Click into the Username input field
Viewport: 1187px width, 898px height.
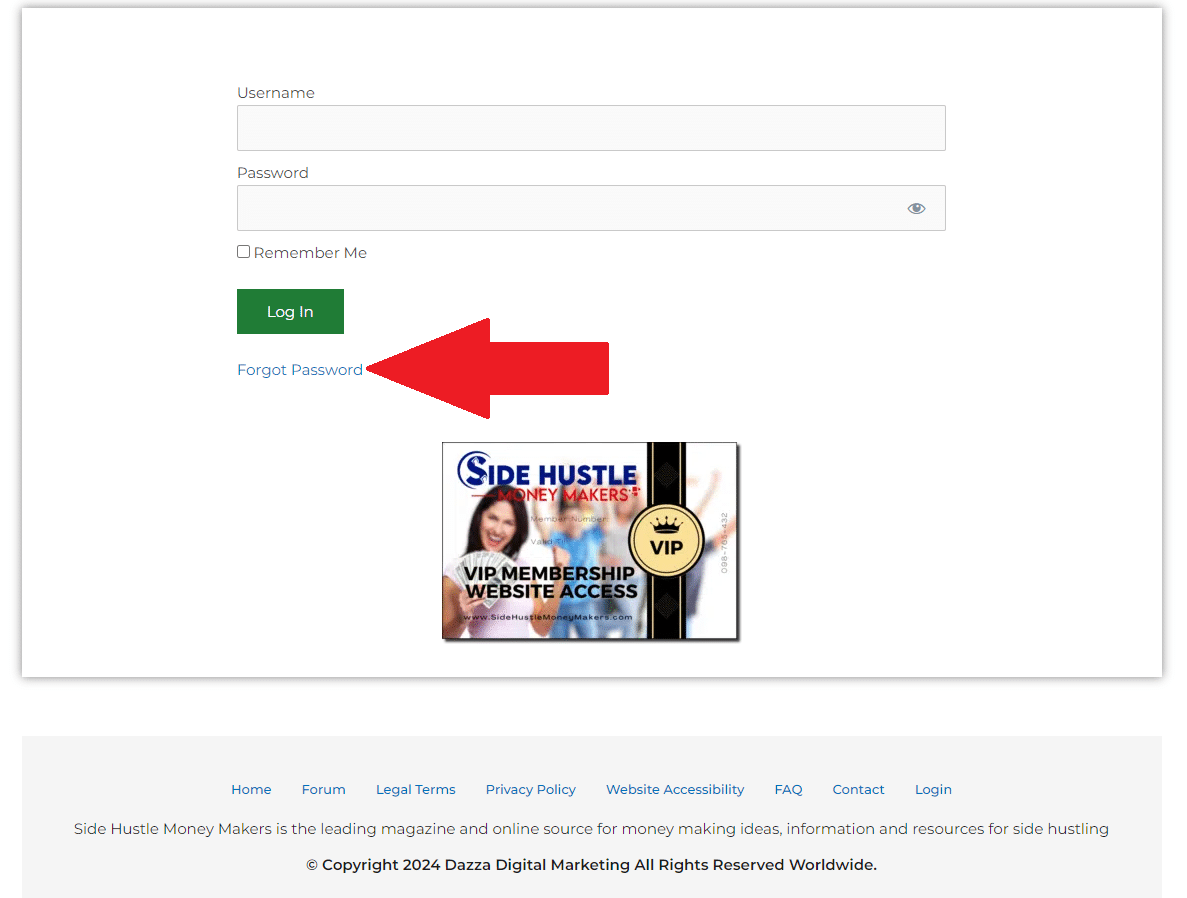pyautogui.click(x=590, y=128)
